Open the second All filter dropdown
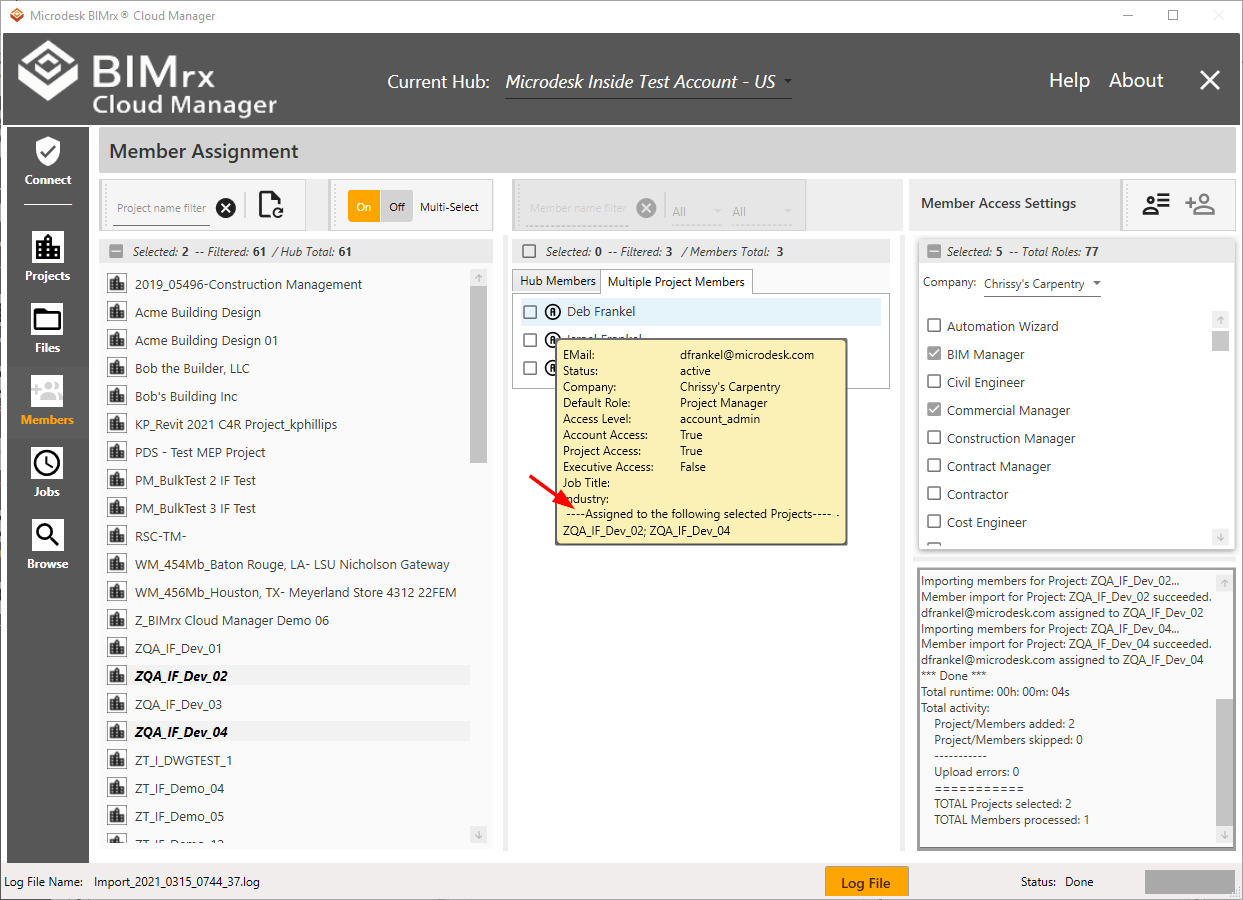This screenshot has width=1243, height=900. (762, 211)
